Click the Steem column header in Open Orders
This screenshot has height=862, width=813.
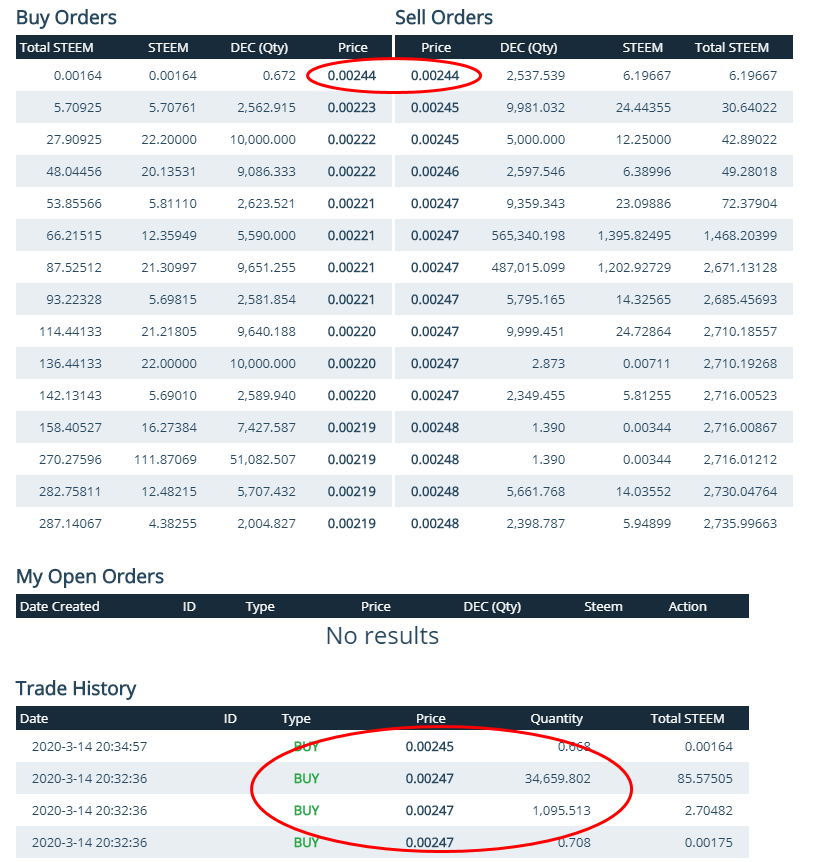click(x=603, y=606)
